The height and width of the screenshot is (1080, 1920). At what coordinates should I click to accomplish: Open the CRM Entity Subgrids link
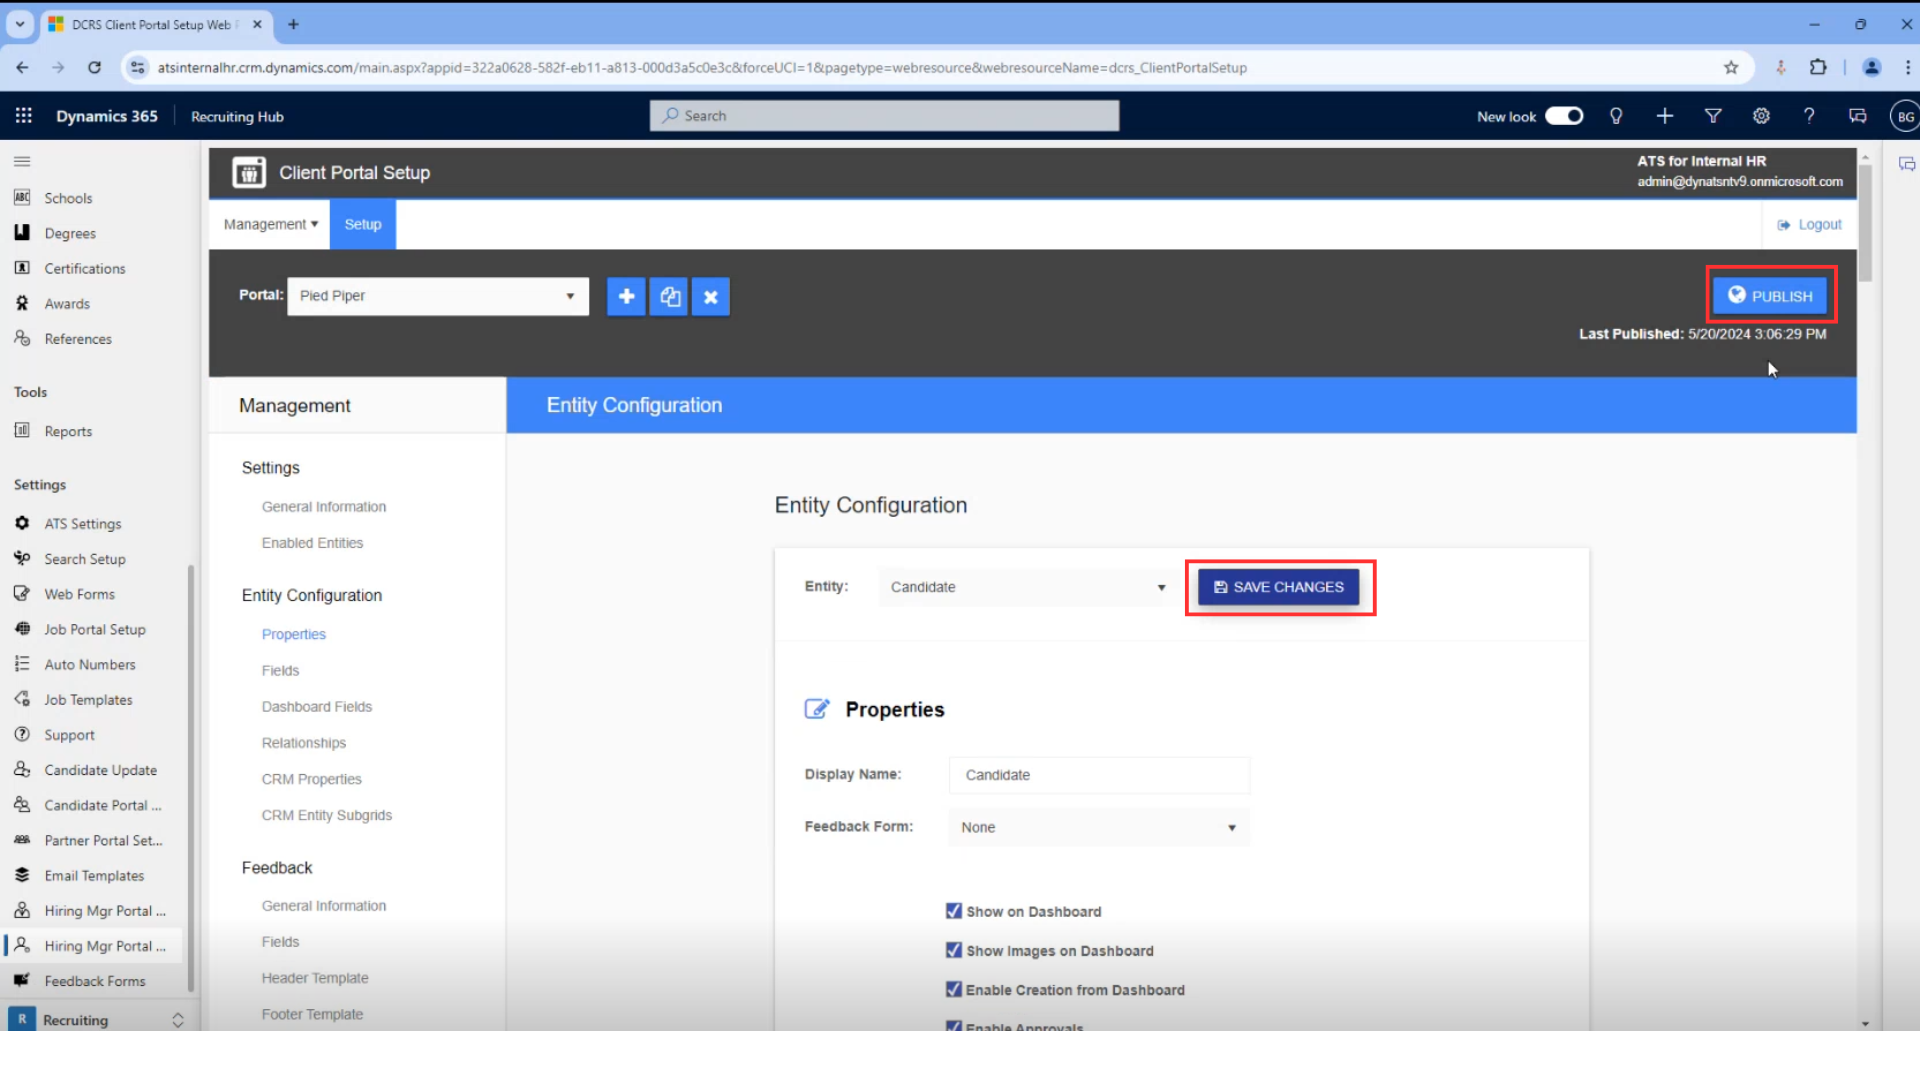point(327,815)
